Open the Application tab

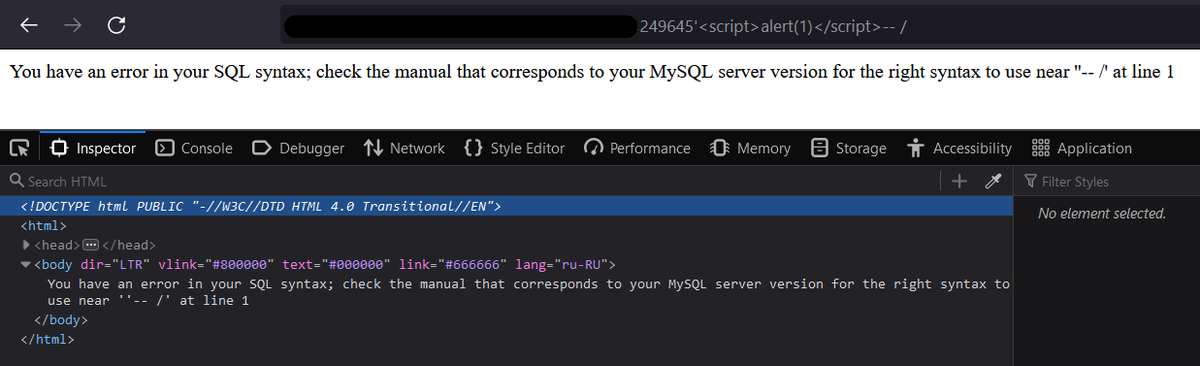point(1081,148)
